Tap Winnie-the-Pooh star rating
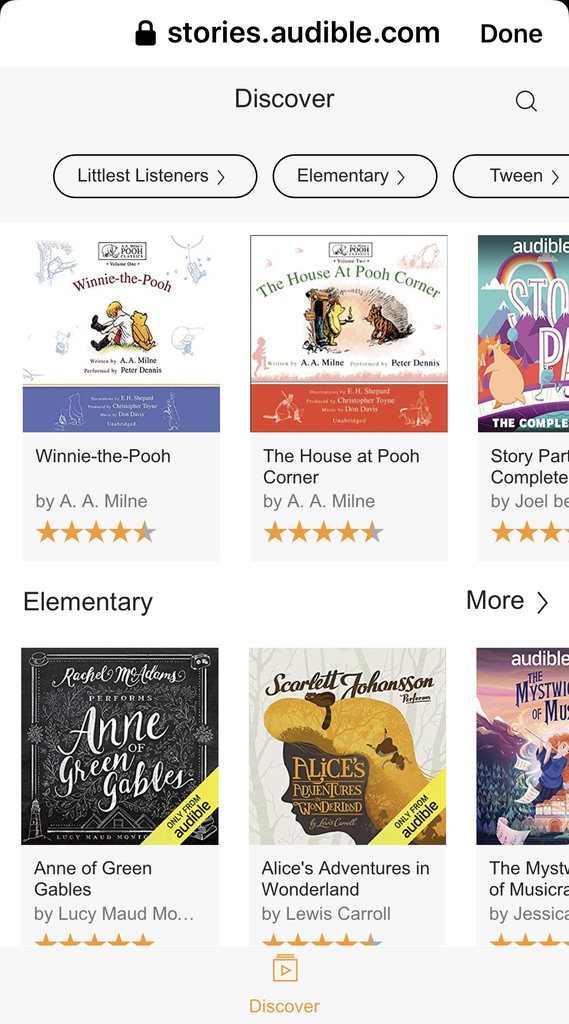 96,532
